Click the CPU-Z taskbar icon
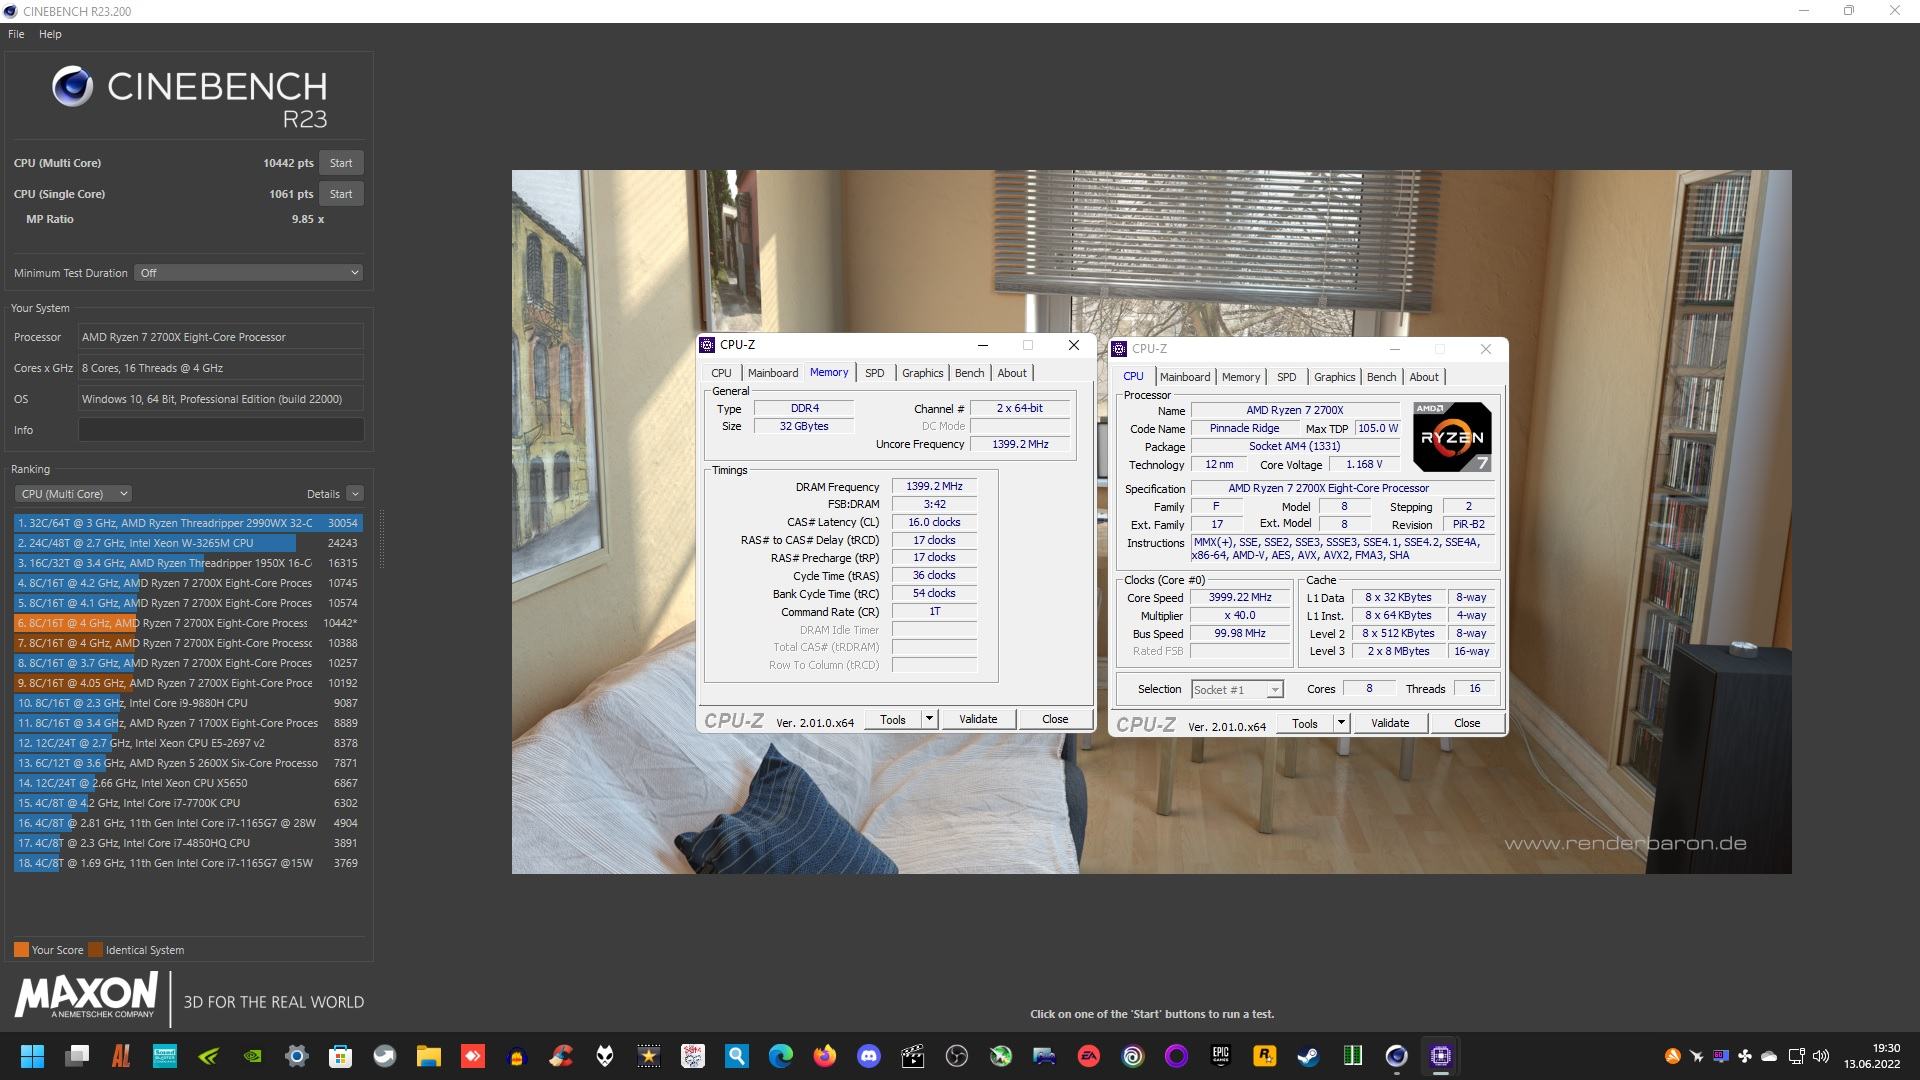 tap(1440, 1056)
